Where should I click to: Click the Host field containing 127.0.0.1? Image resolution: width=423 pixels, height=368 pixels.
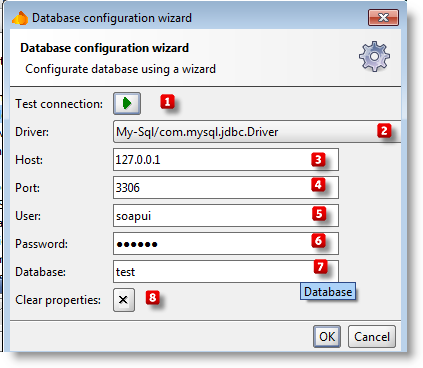tap(226, 160)
